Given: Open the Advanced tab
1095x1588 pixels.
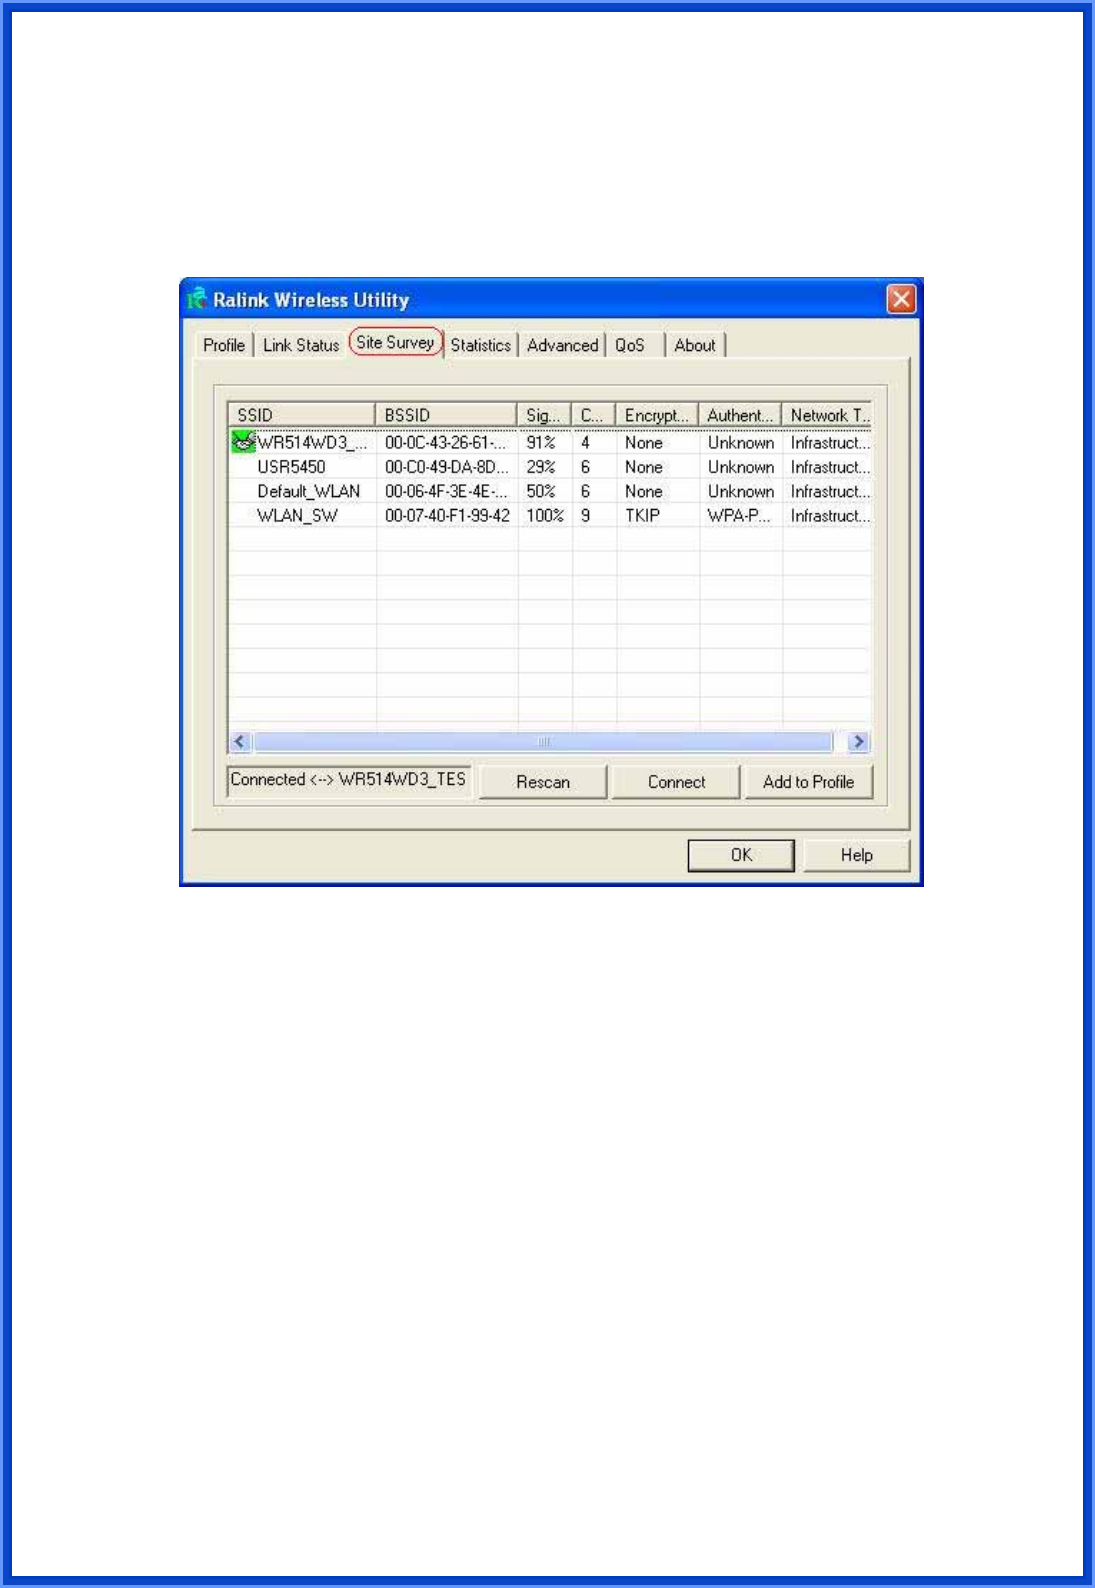Looking at the screenshot, I should click(x=563, y=345).
